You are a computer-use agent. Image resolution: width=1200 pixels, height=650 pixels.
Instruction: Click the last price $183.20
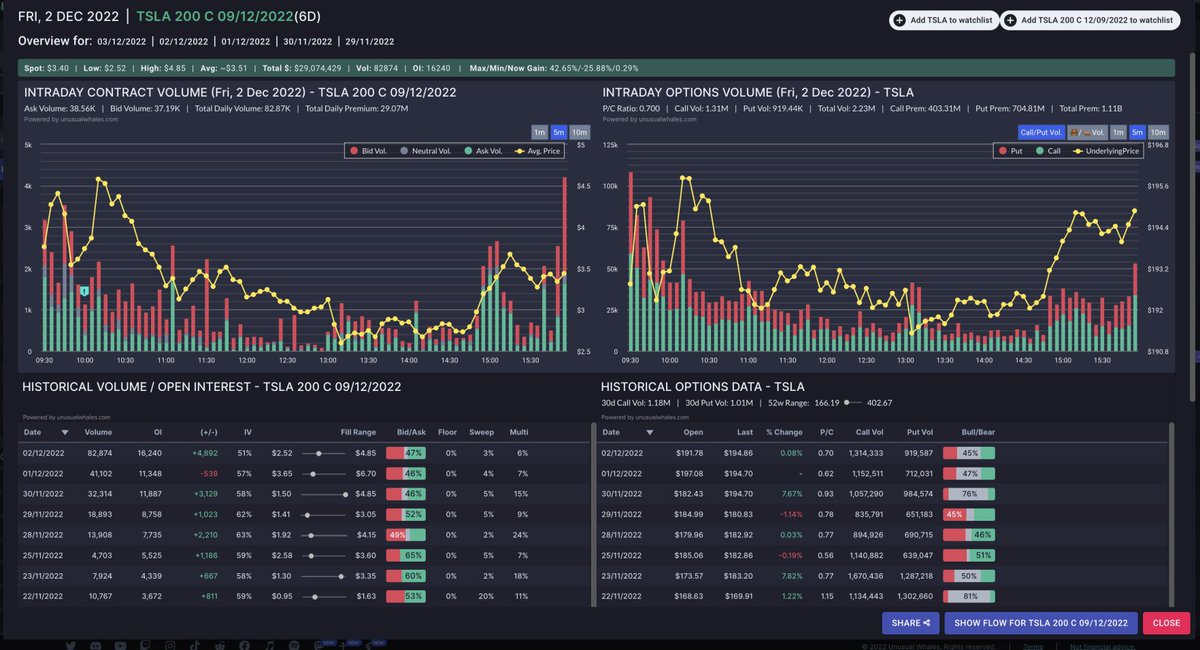(737, 576)
